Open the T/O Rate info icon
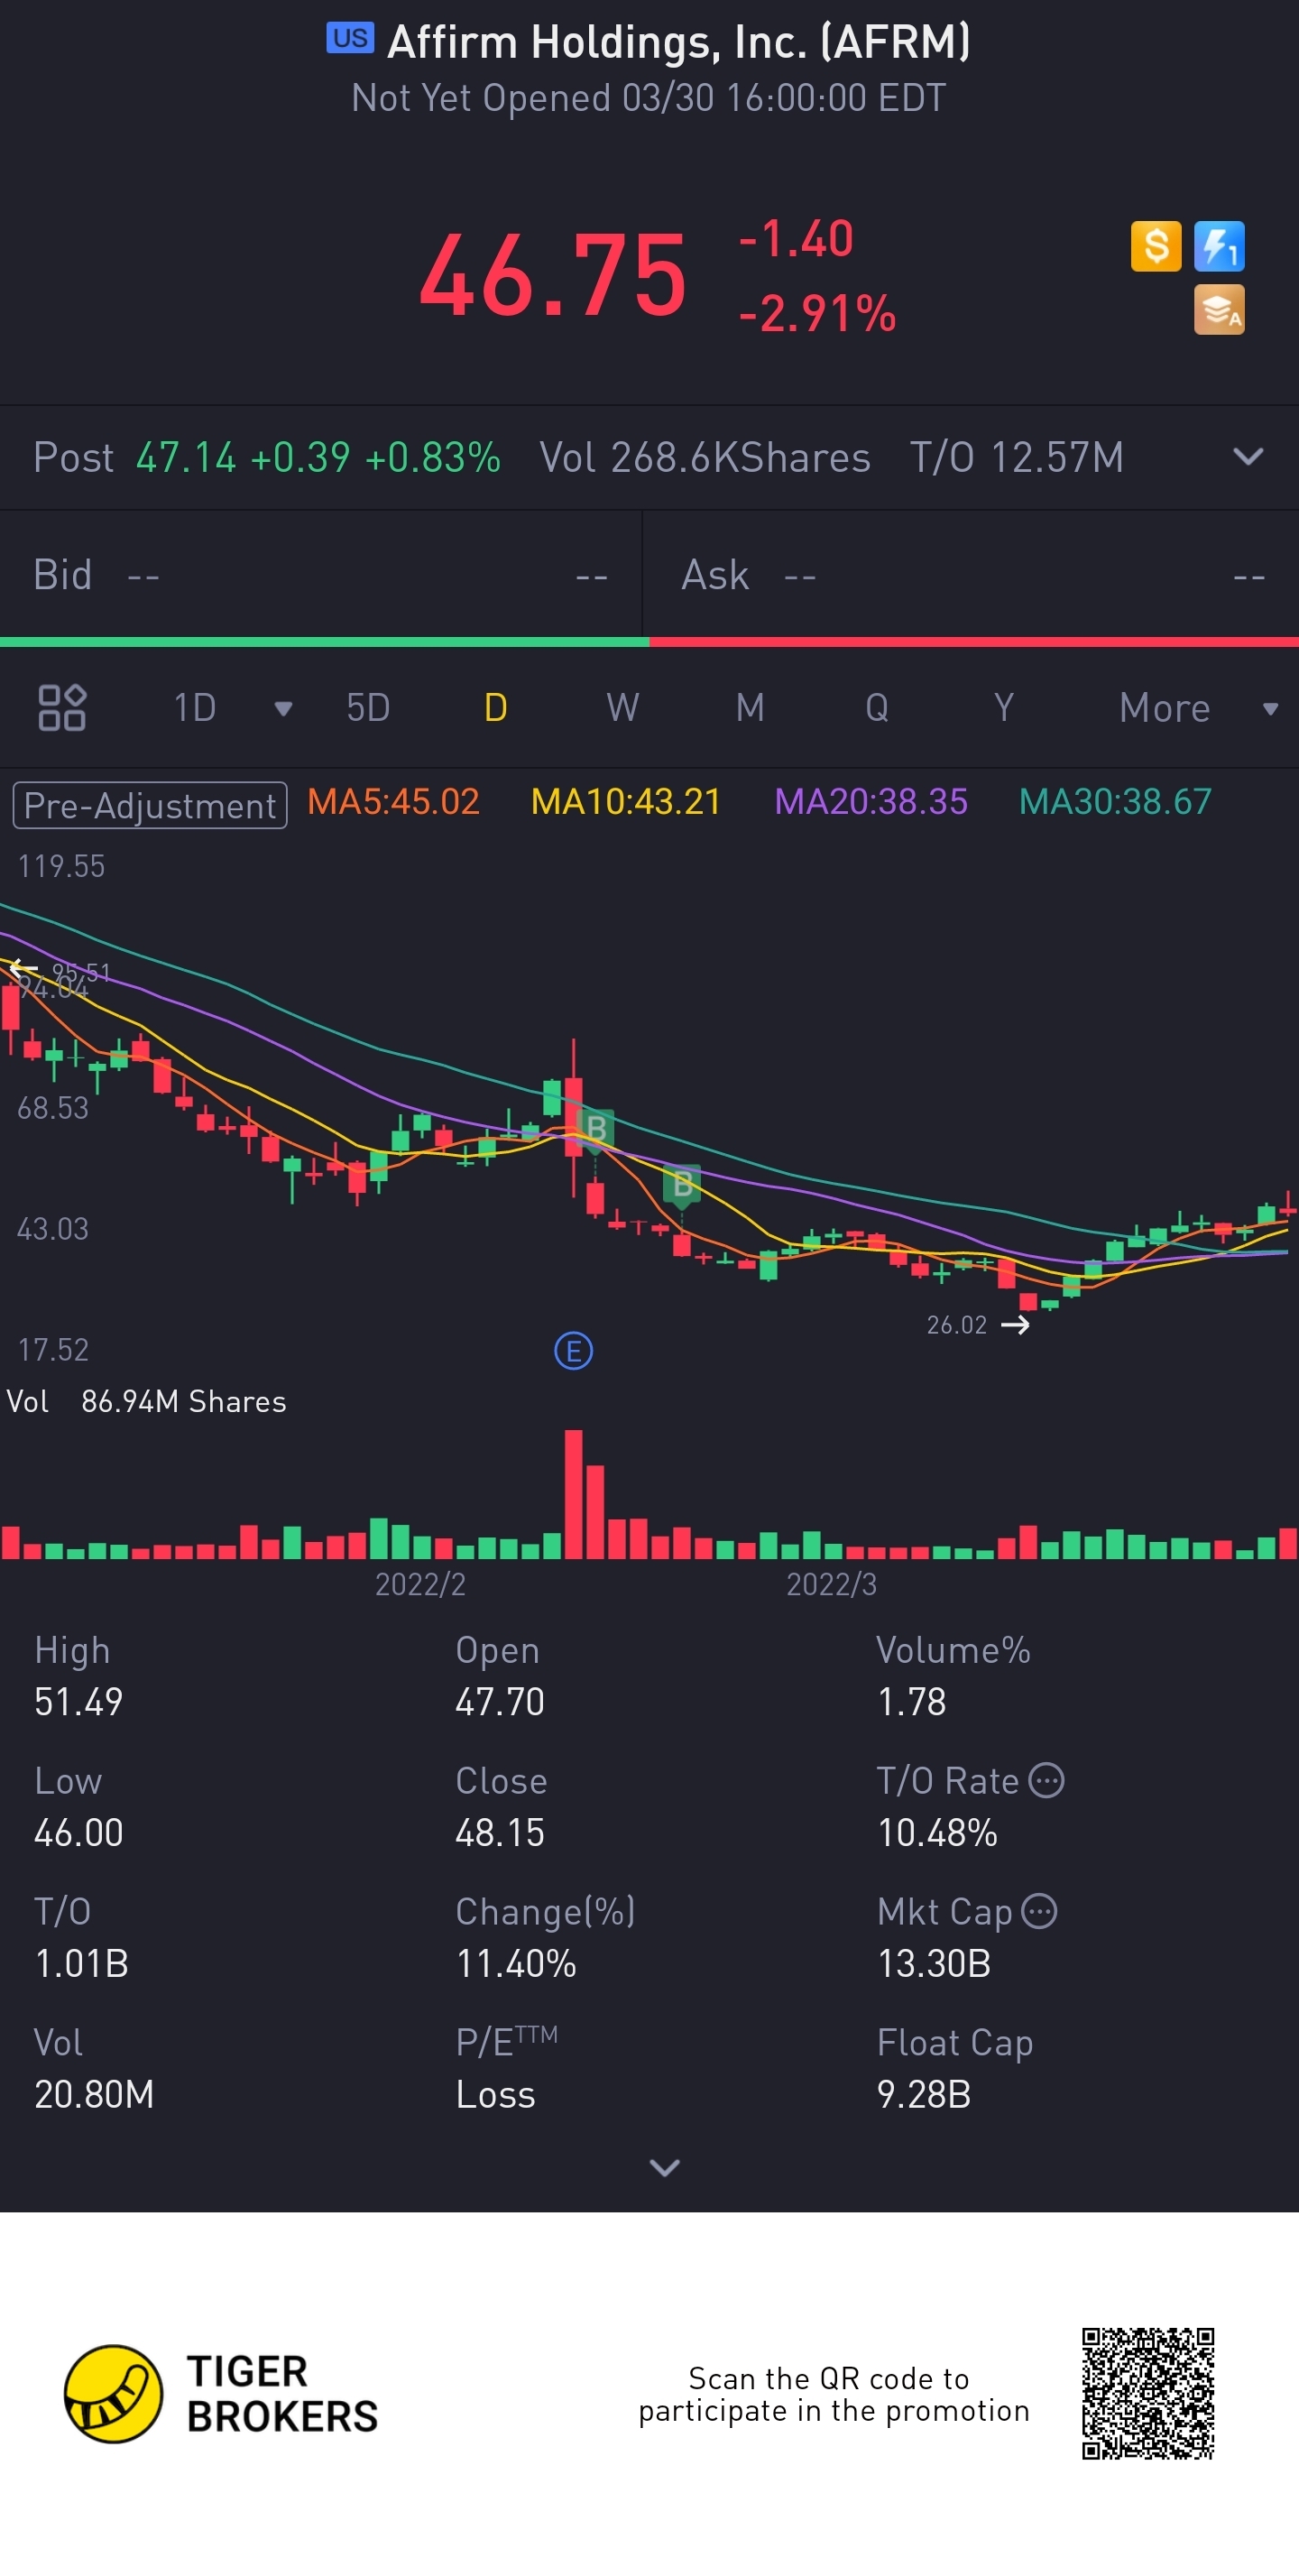 click(x=1046, y=1781)
